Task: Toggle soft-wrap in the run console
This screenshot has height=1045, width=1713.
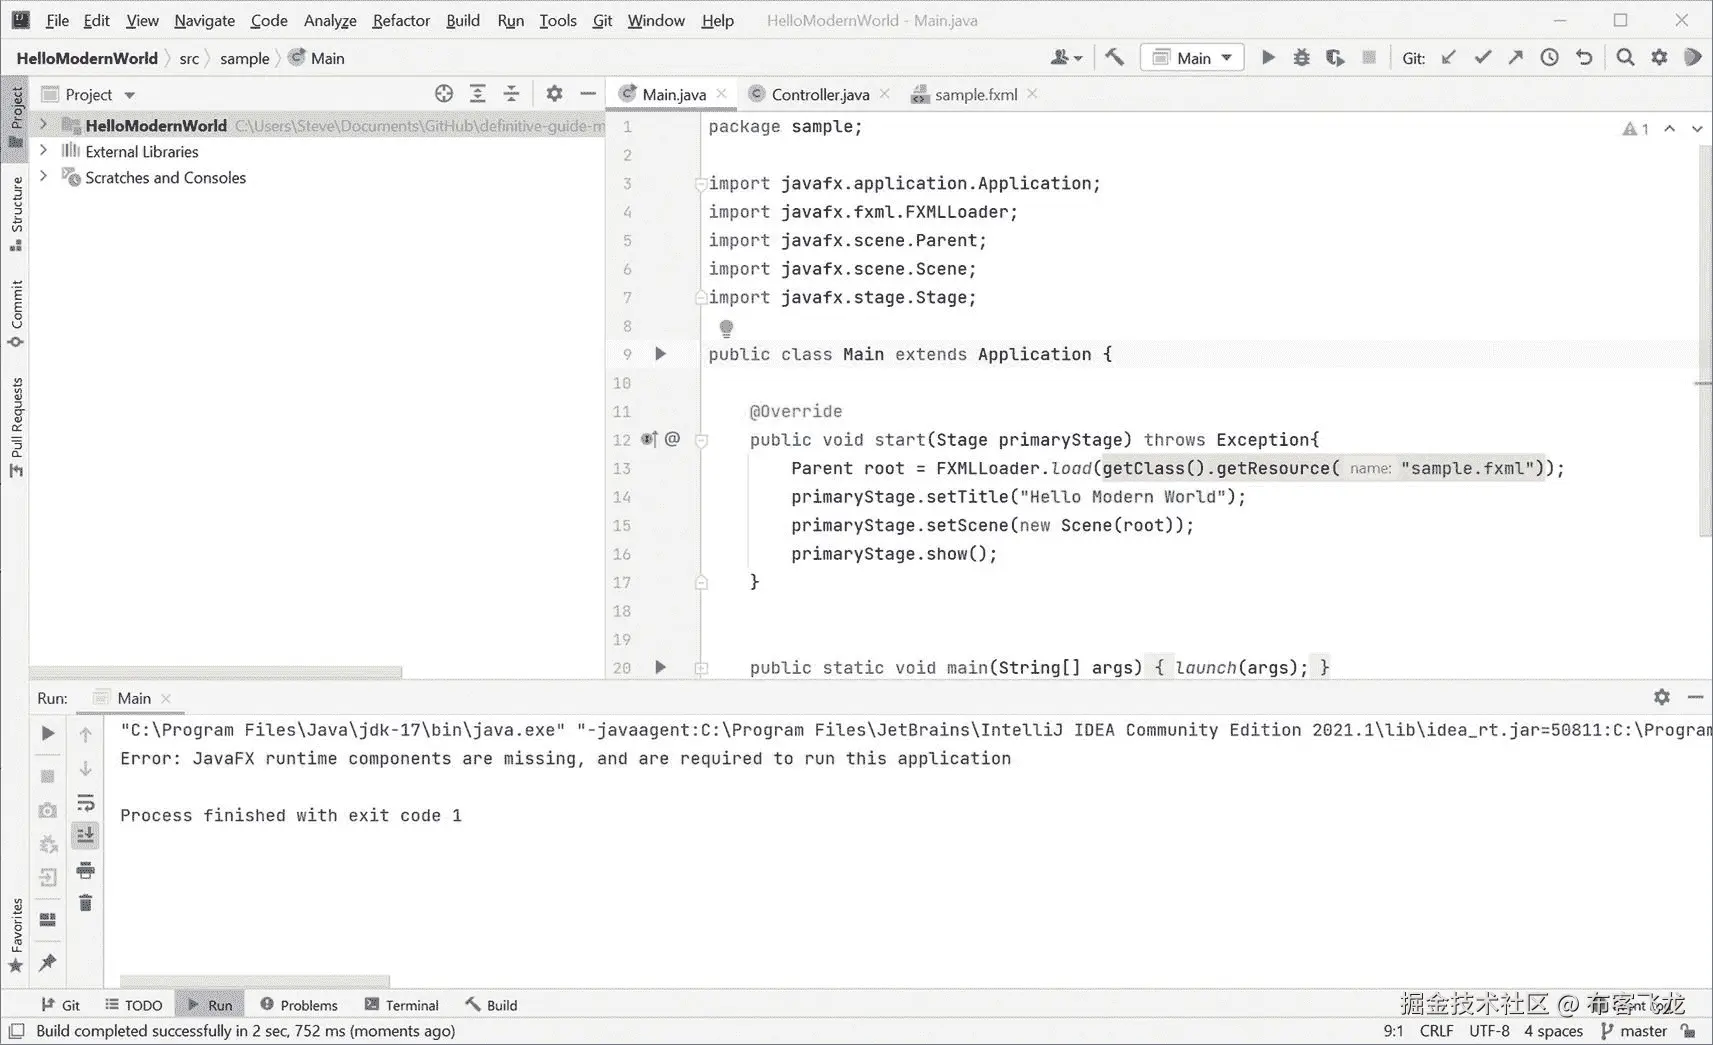Action: click(x=85, y=802)
